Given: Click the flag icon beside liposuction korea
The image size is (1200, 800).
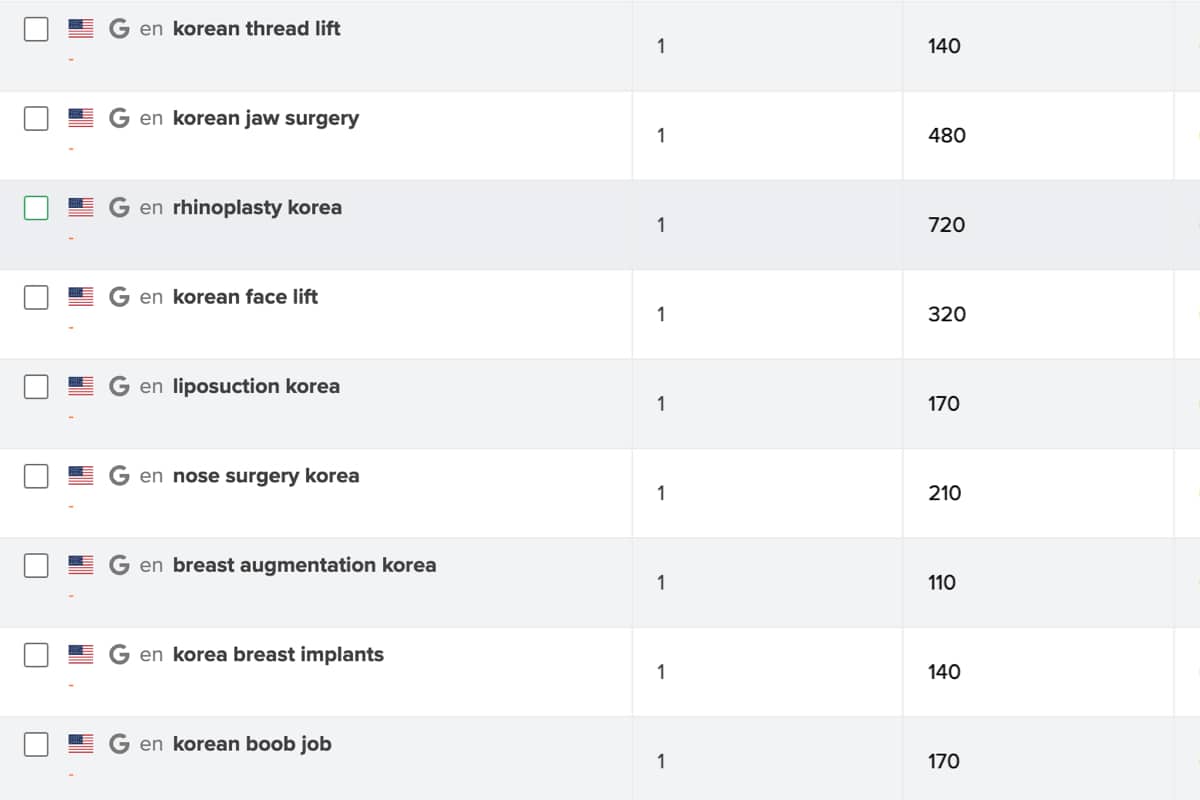Looking at the screenshot, I should 81,386.
